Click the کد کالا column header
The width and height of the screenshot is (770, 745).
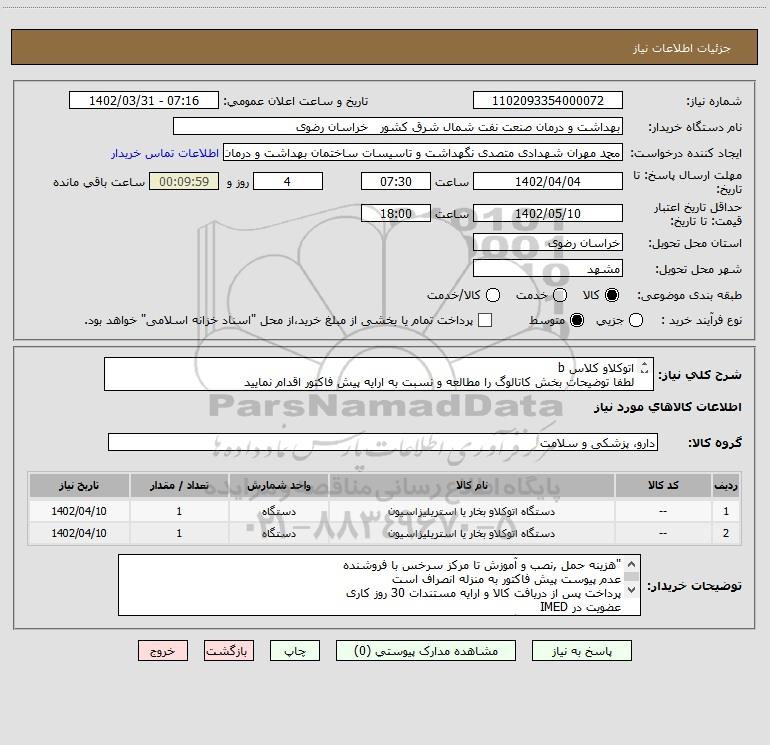663,485
